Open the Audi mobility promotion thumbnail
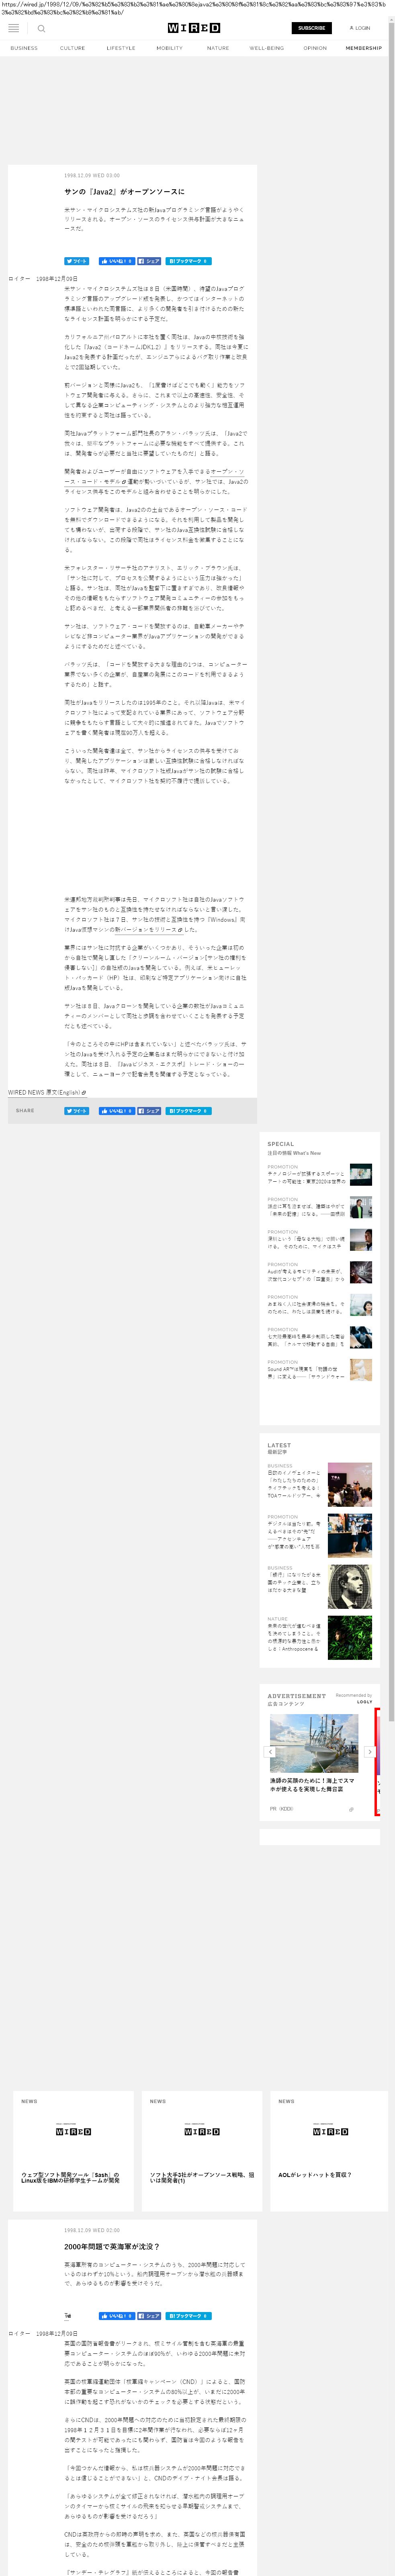This screenshot has width=395, height=2576. click(x=361, y=1272)
